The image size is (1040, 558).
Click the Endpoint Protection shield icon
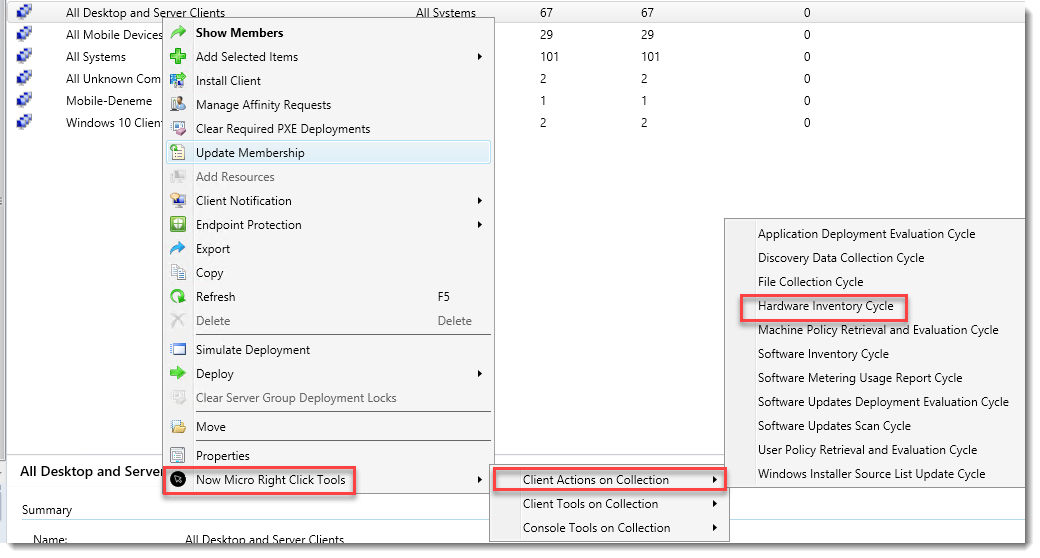click(x=178, y=225)
